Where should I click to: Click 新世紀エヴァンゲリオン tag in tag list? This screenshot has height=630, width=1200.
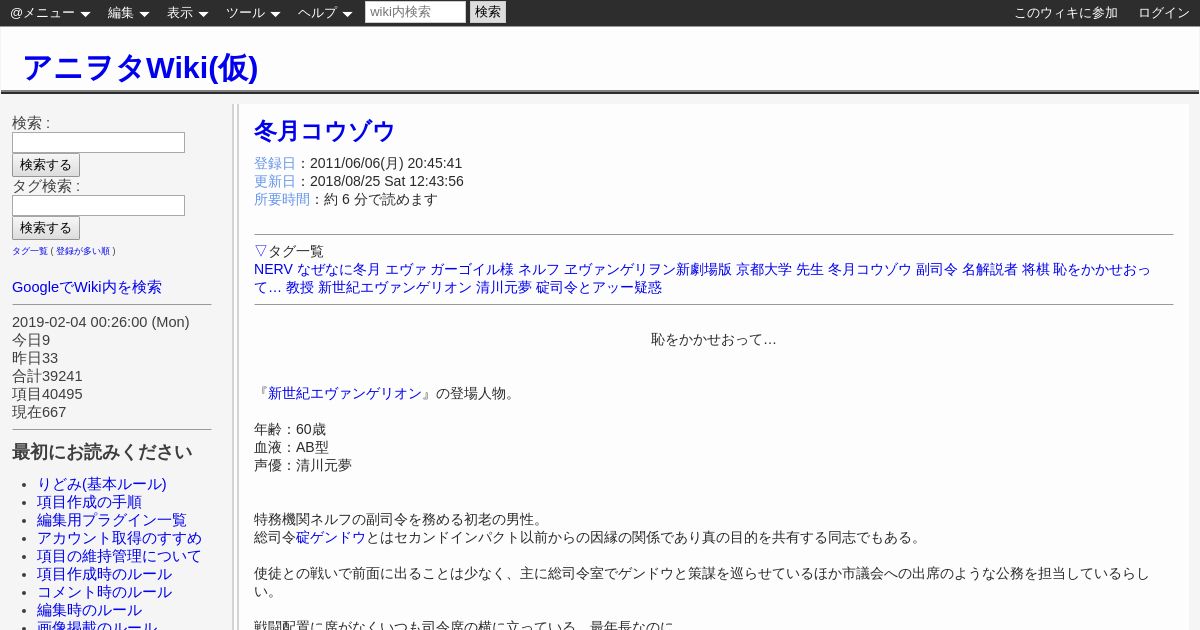click(x=395, y=287)
